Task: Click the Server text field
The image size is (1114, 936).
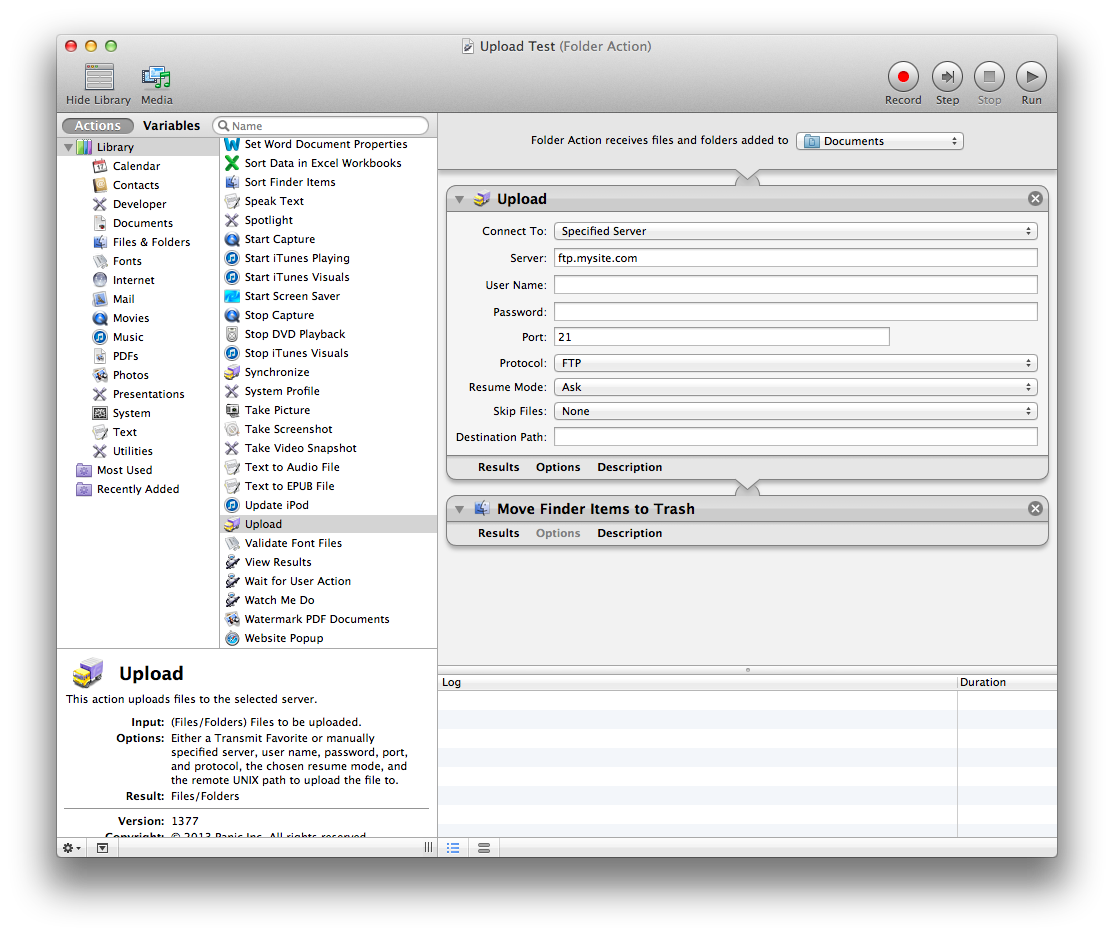Action: 796,258
